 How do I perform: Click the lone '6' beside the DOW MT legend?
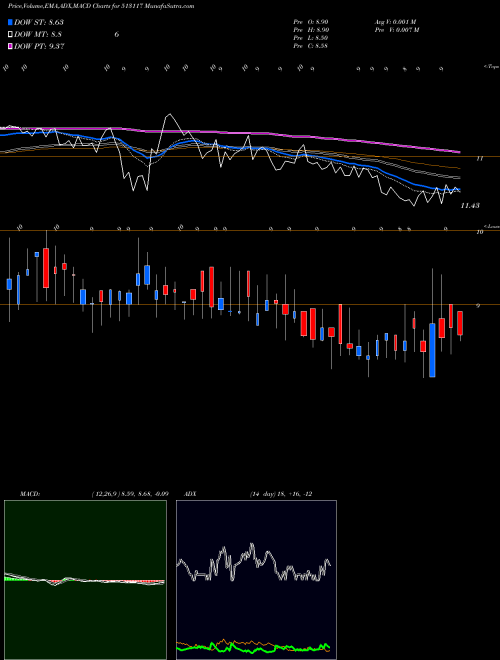pos(117,35)
